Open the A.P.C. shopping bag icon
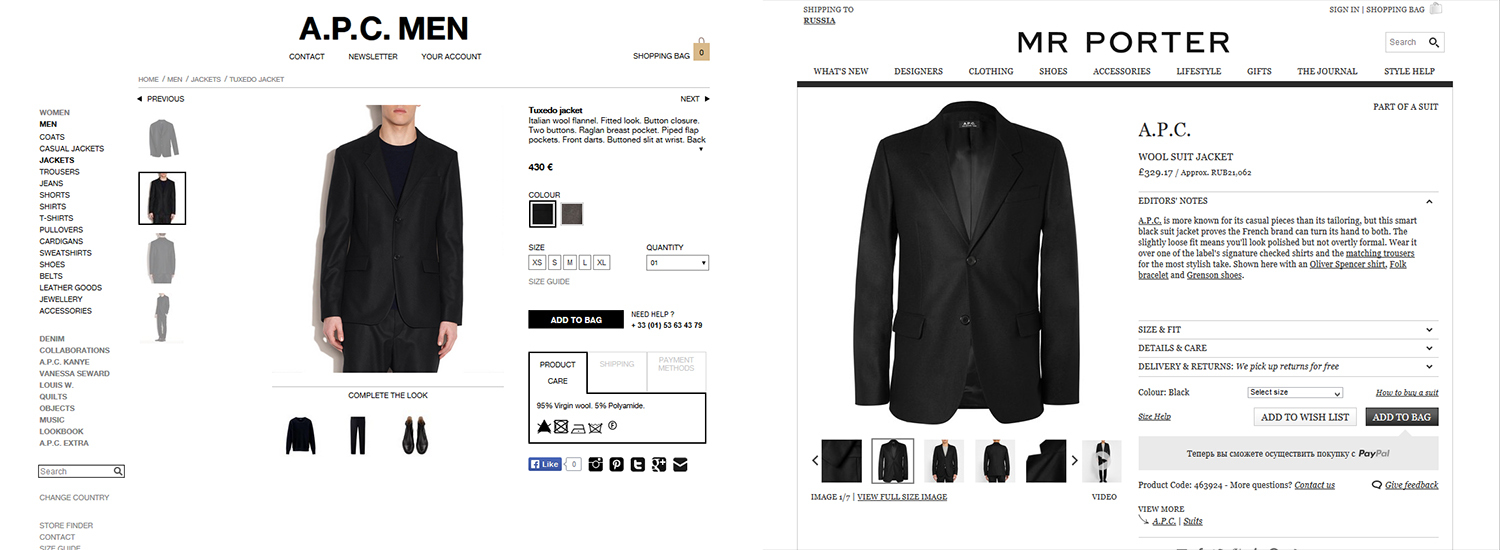1500x550 pixels. tap(702, 50)
